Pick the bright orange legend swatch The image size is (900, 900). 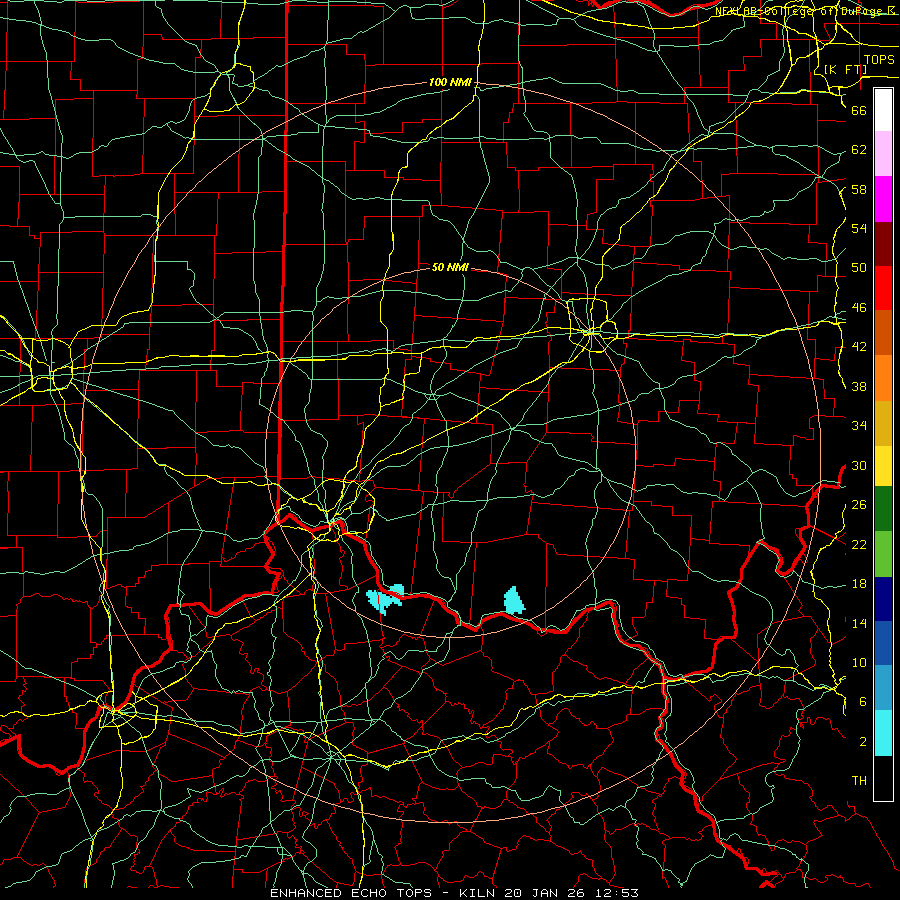pyautogui.click(x=883, y=378)
